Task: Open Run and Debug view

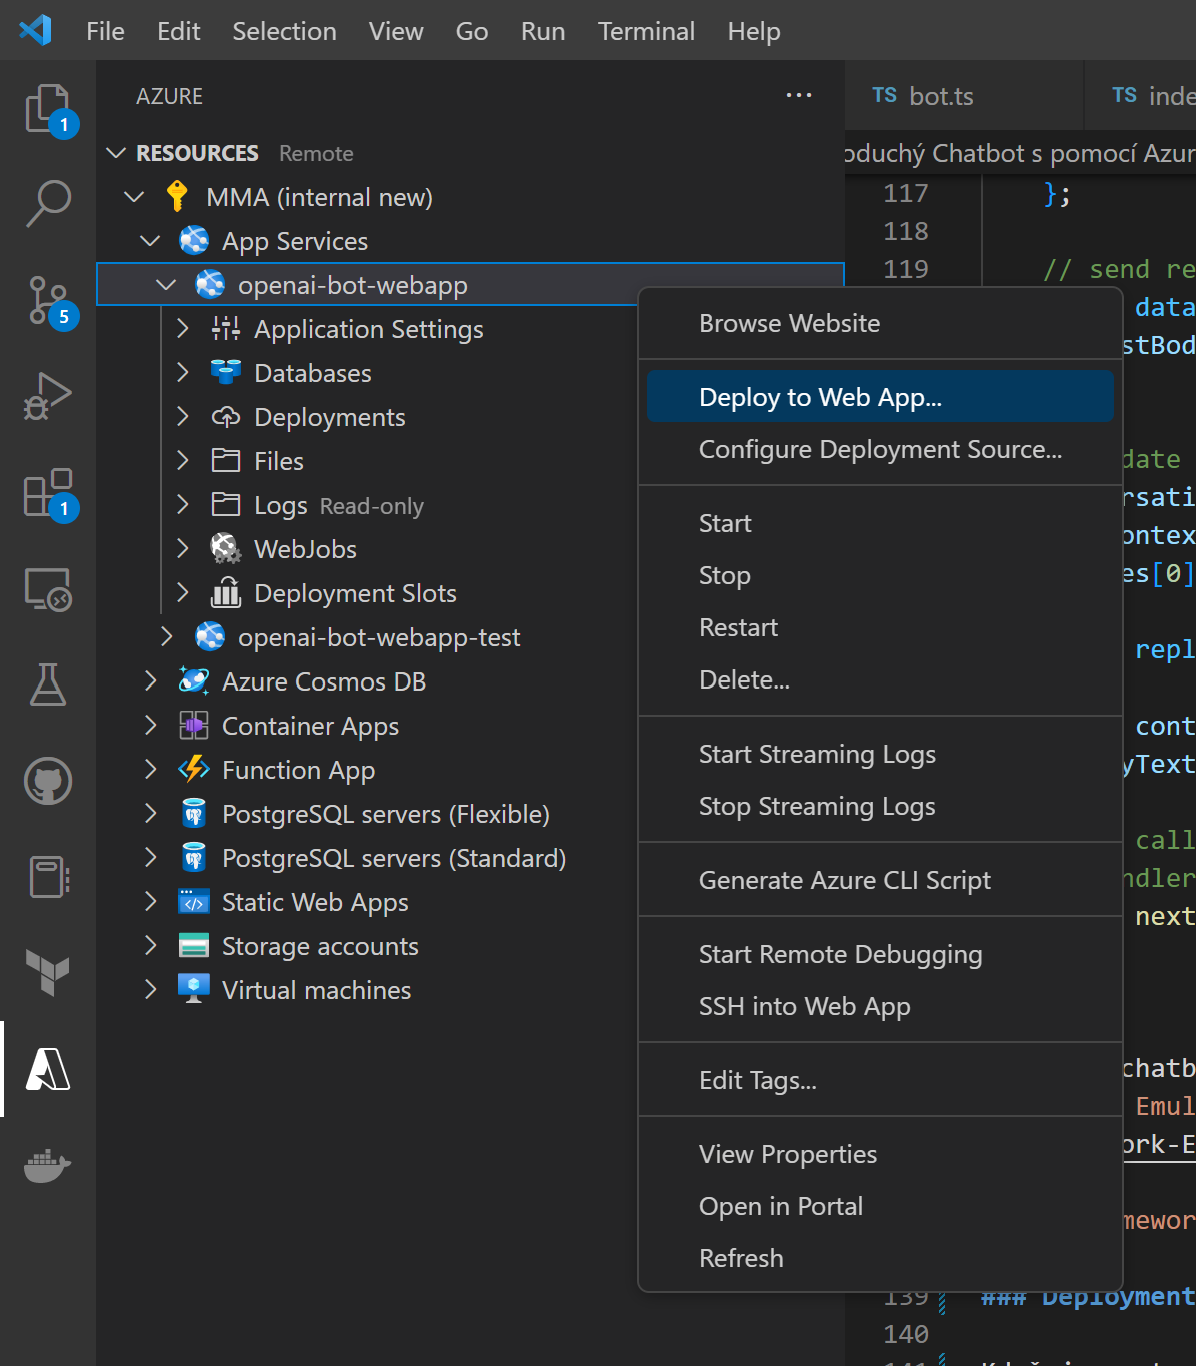Action: pos(47,396)
